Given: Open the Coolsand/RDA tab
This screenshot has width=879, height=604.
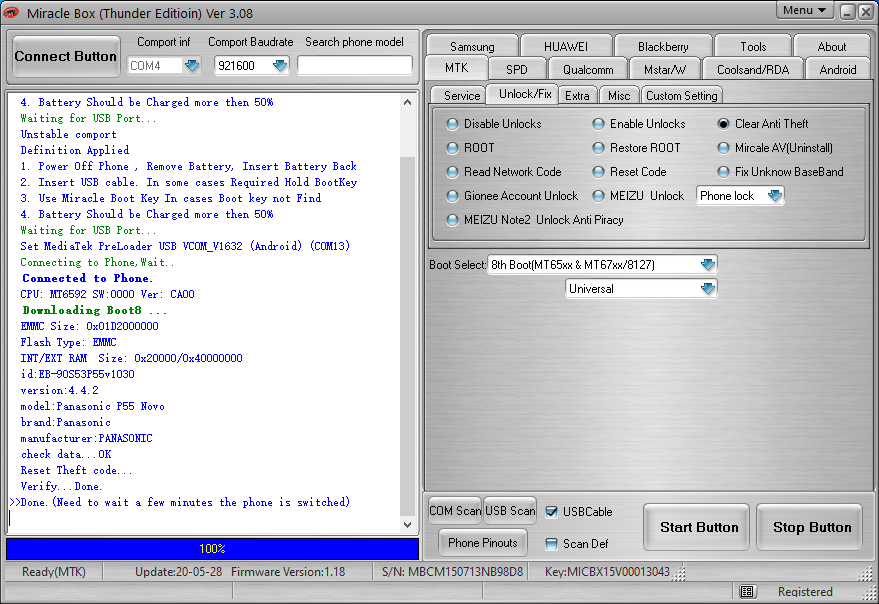Looking at the screenshot, I should pyautogui.click(x=752, y=70).
